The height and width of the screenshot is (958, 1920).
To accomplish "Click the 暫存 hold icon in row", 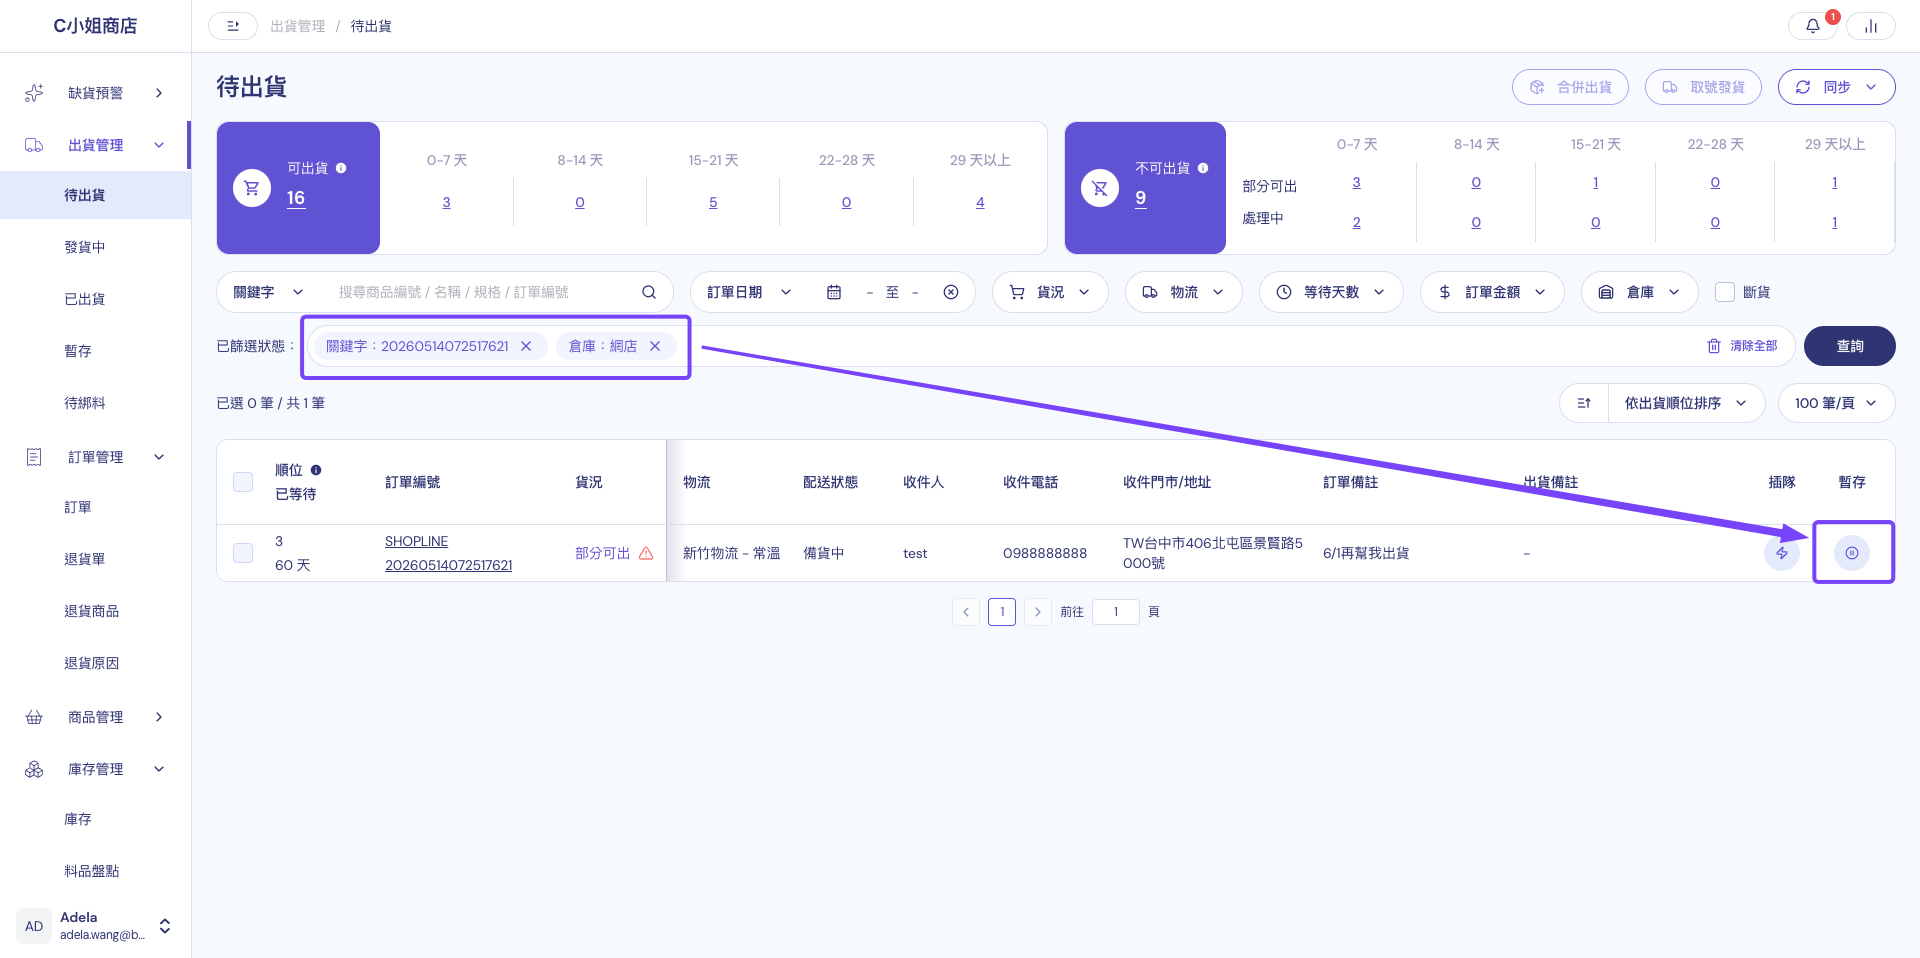I will 1852,553.
